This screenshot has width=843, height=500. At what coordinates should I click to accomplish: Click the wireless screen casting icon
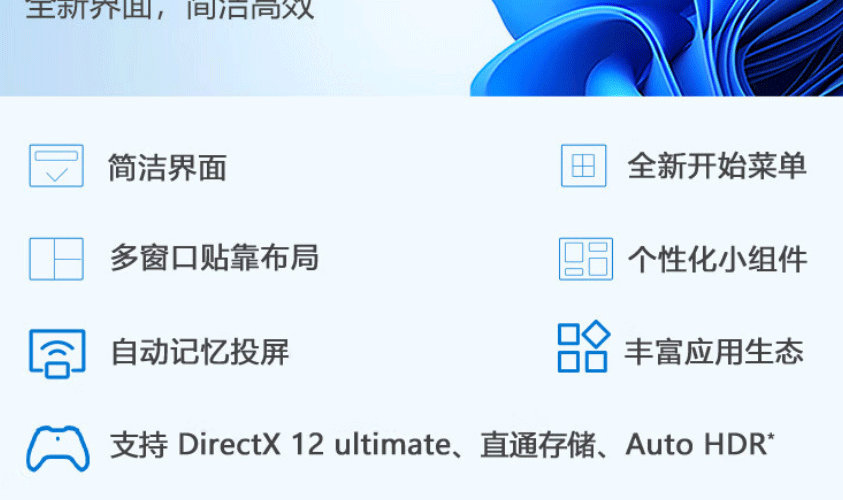point(57,354)
